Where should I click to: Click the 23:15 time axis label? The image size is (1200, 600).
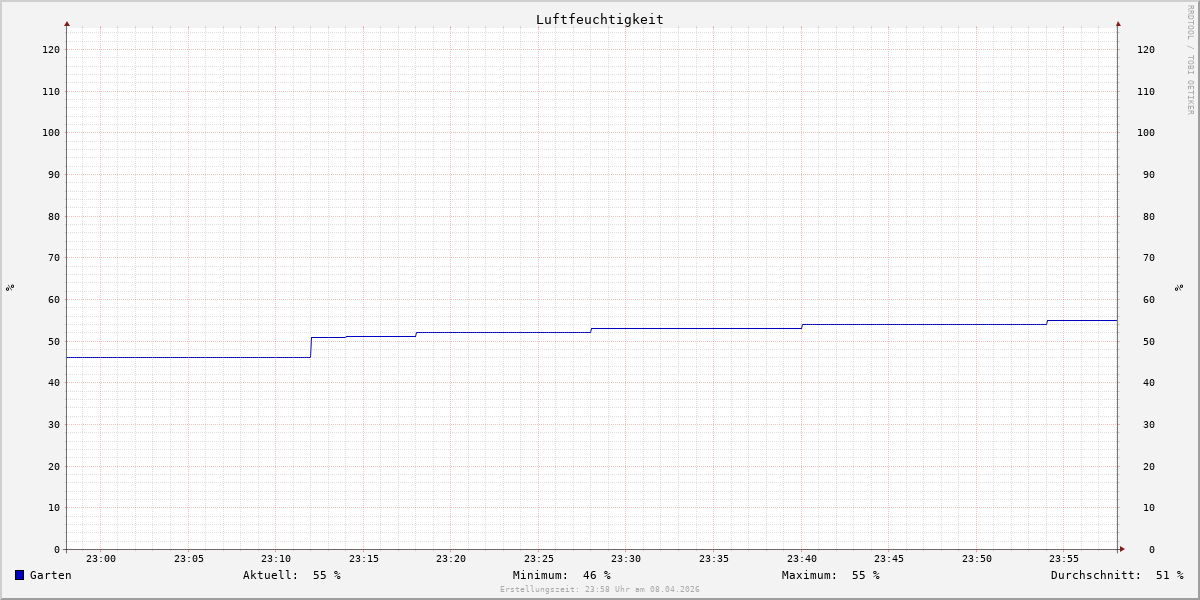tap(364, 559)
